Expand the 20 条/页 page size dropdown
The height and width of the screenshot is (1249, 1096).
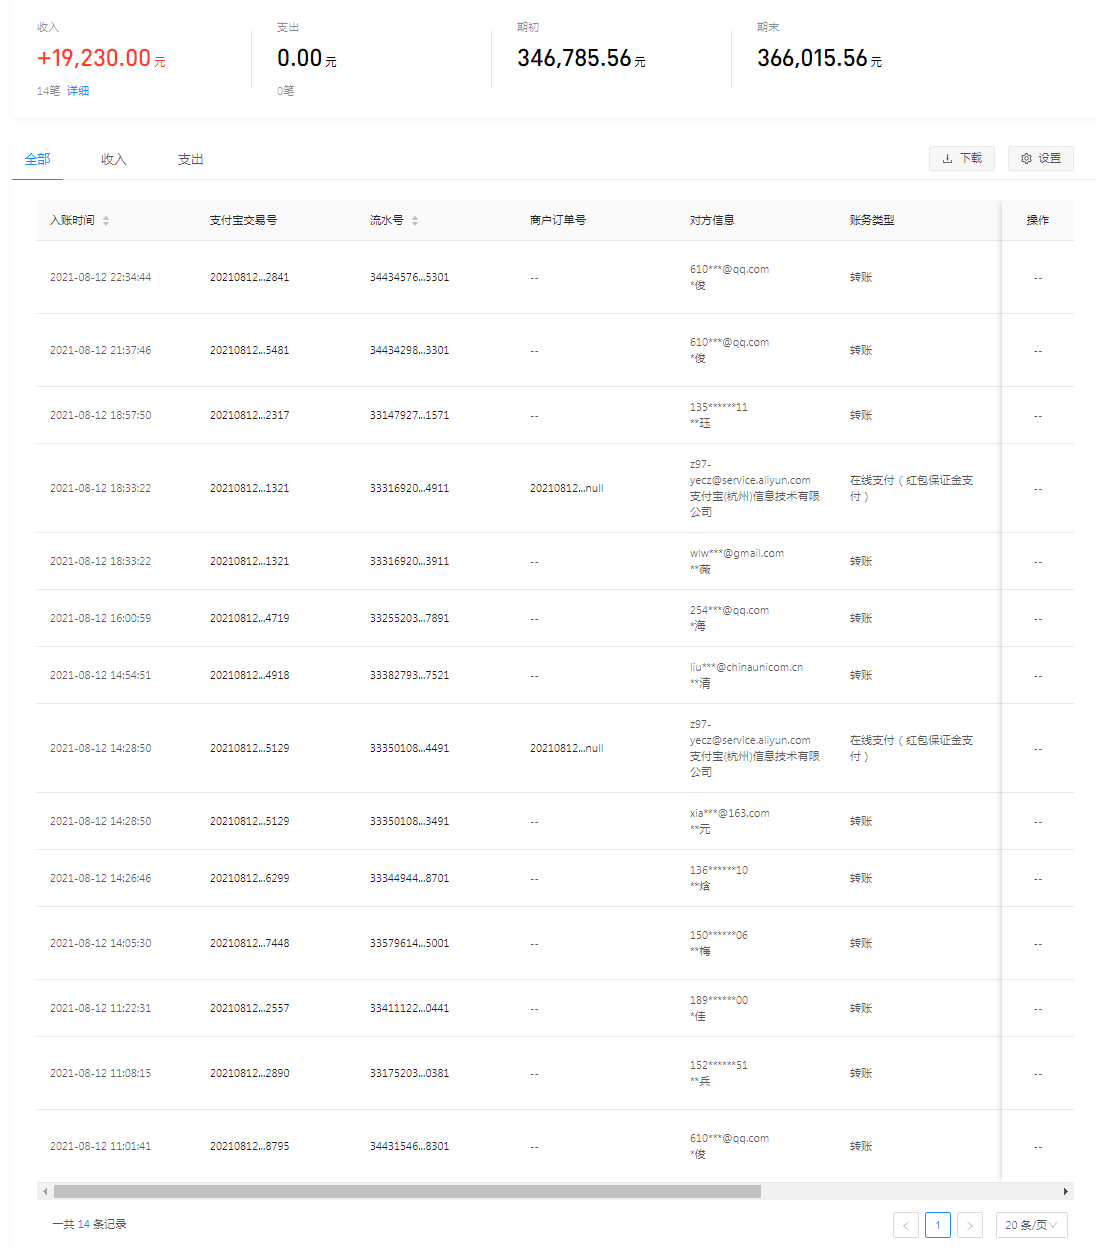click(x=1031, y=1225)
